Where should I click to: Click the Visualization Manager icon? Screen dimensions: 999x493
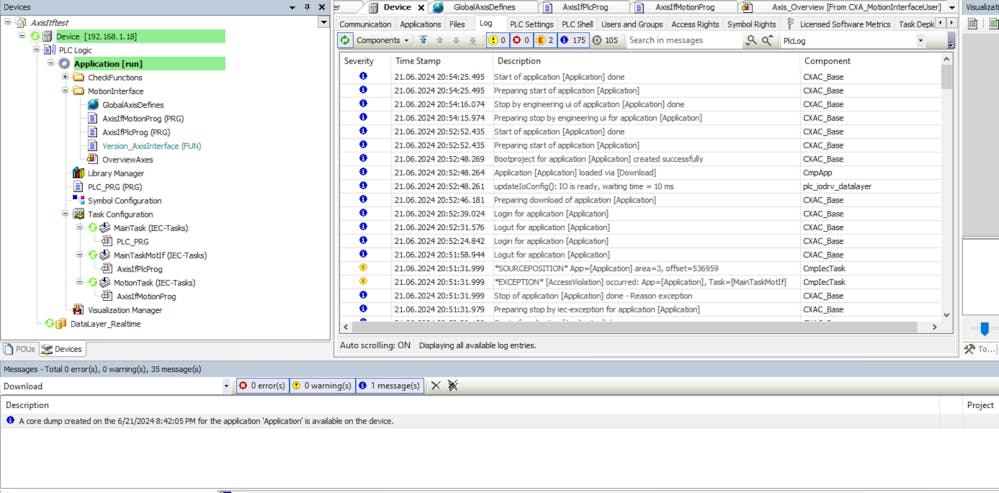tap(78, 310)
